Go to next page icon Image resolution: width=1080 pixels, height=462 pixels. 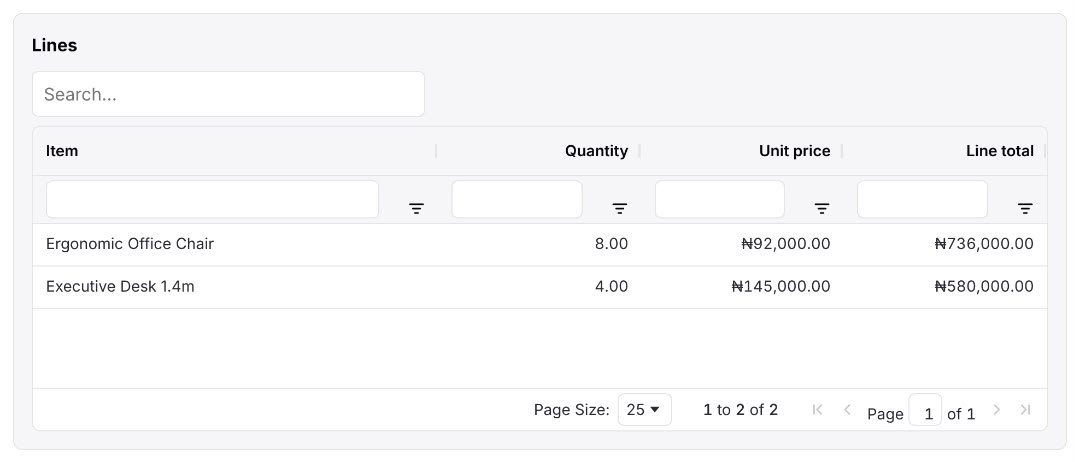996,410
